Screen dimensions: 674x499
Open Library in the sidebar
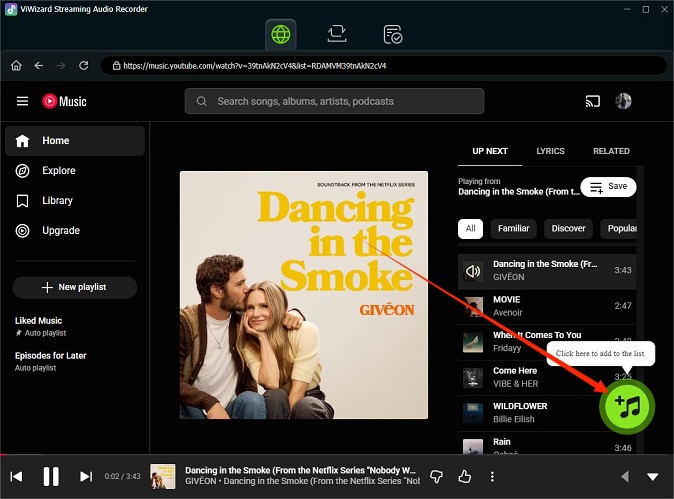(x=75, y=201)
